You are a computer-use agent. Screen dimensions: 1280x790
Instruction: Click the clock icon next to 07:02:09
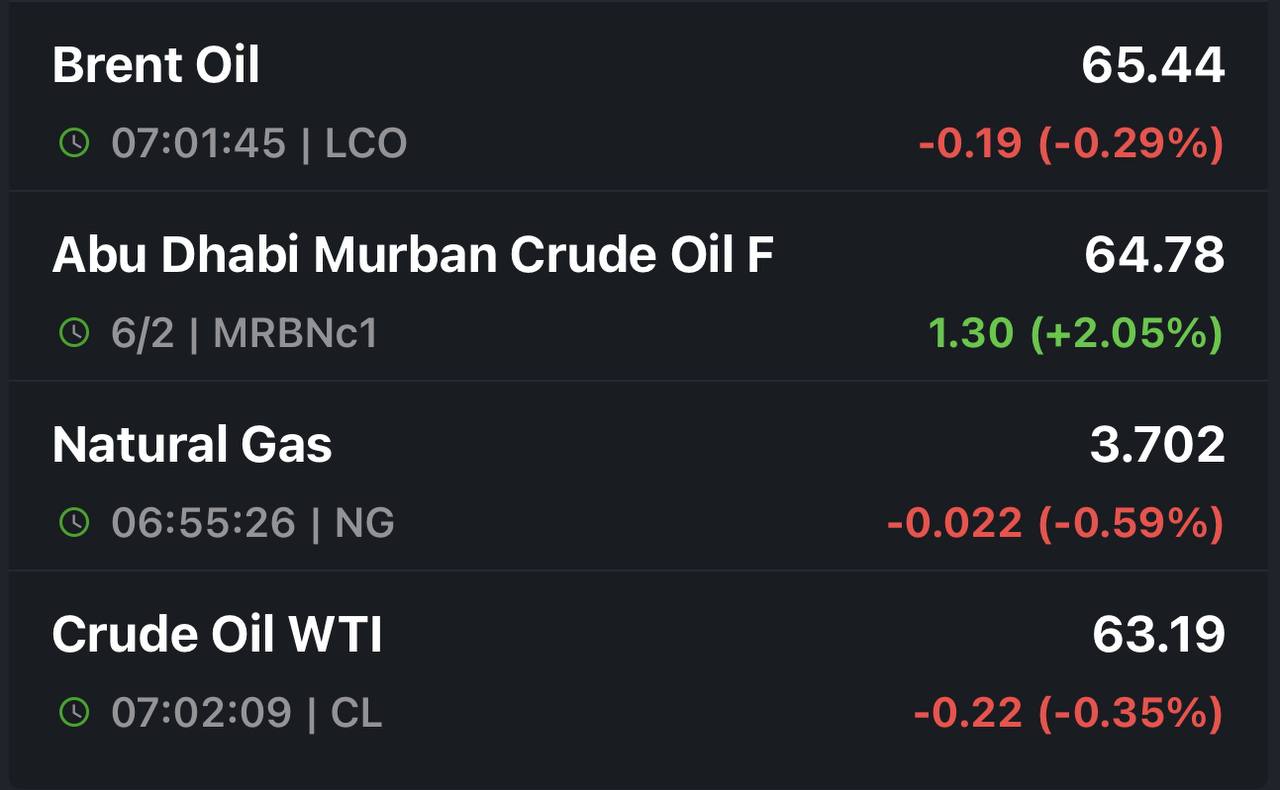pyautogui.click(x=74, y=712)
